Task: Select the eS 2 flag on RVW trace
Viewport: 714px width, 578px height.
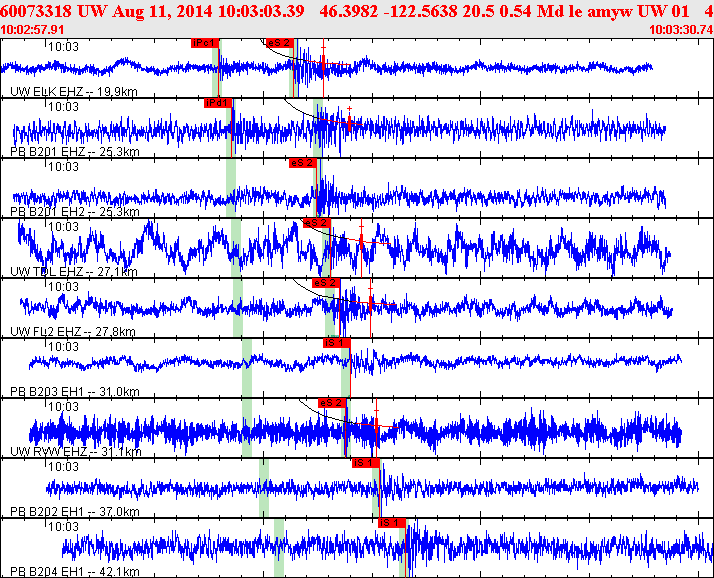Action: coord(332,403)
